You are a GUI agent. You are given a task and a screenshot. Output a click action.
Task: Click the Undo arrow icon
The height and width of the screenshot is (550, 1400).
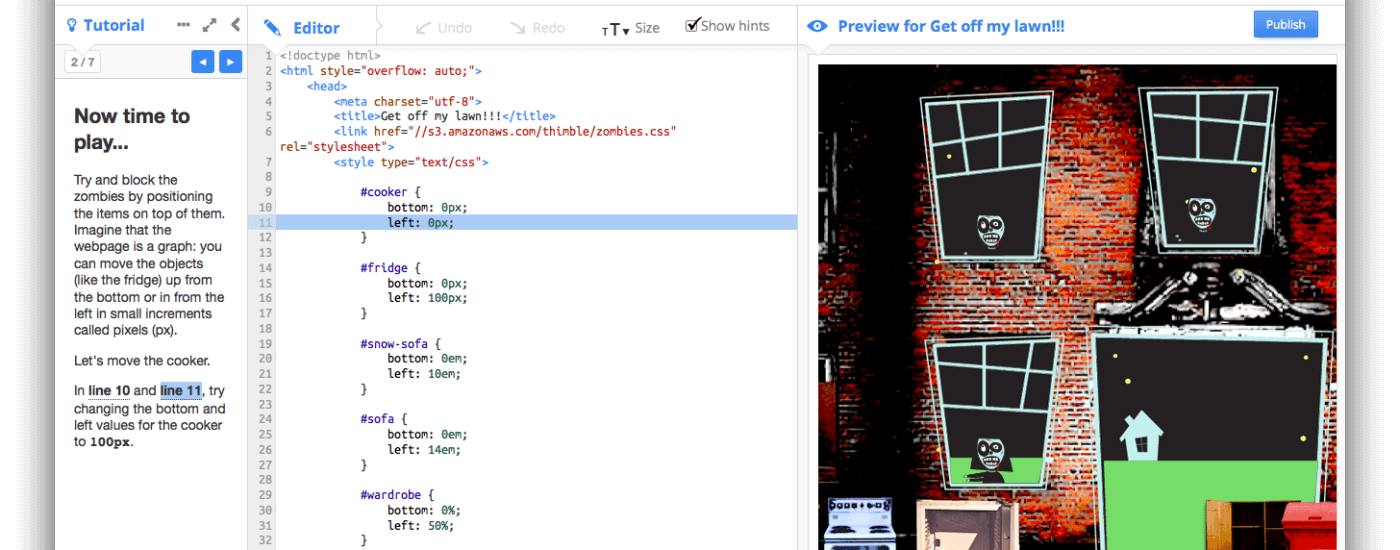pos(424,28)
